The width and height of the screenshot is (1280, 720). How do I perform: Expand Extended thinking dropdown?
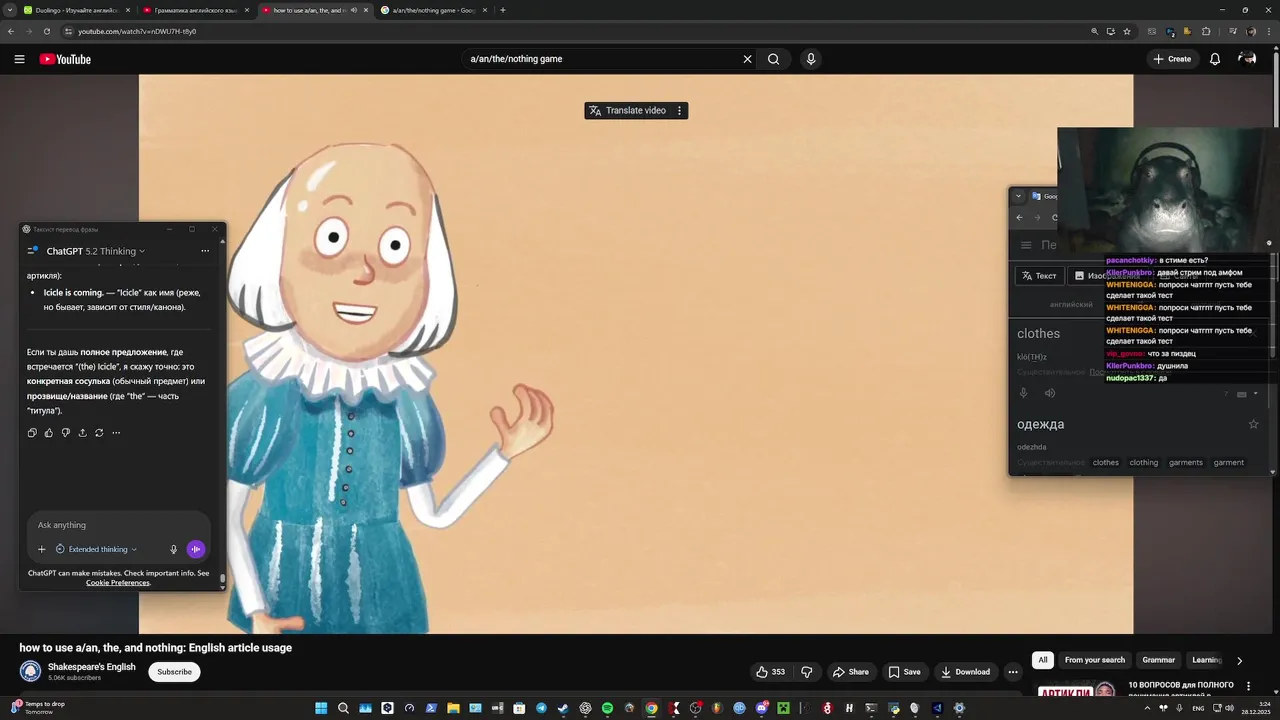pyautogui.click(x=96, y=549)
